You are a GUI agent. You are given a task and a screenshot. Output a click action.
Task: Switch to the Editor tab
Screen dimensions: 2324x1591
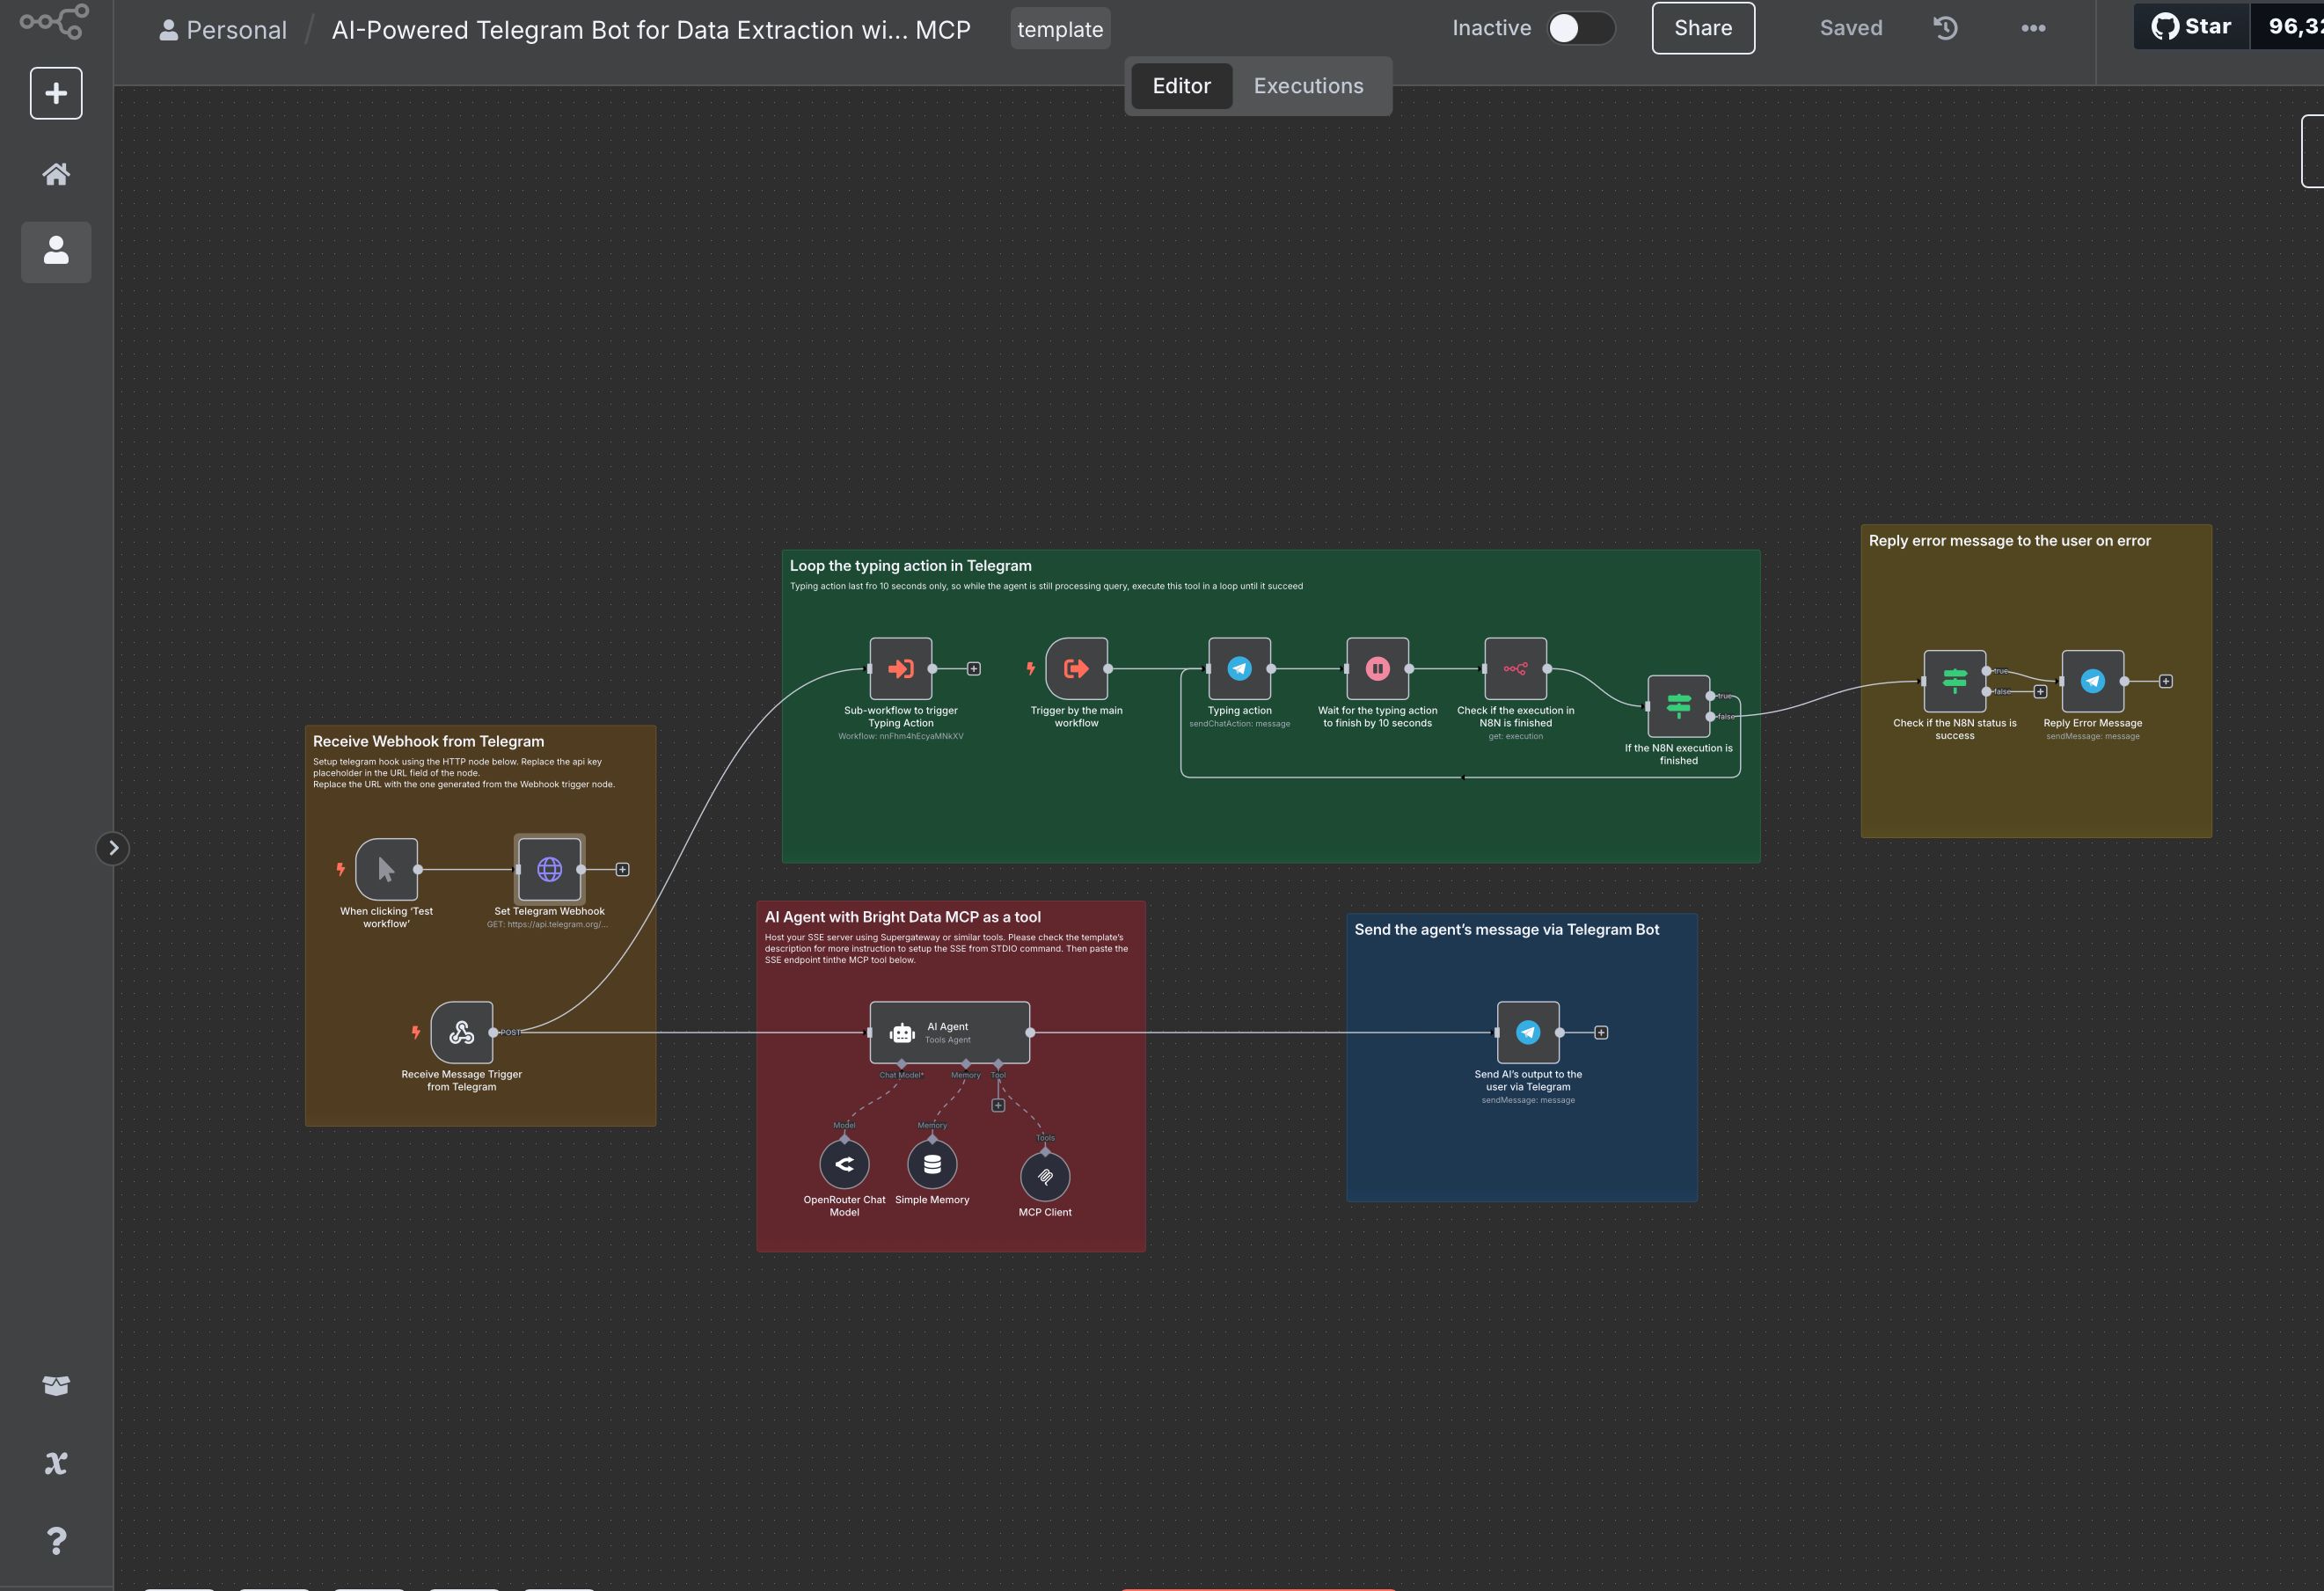tap(1181, 86)
